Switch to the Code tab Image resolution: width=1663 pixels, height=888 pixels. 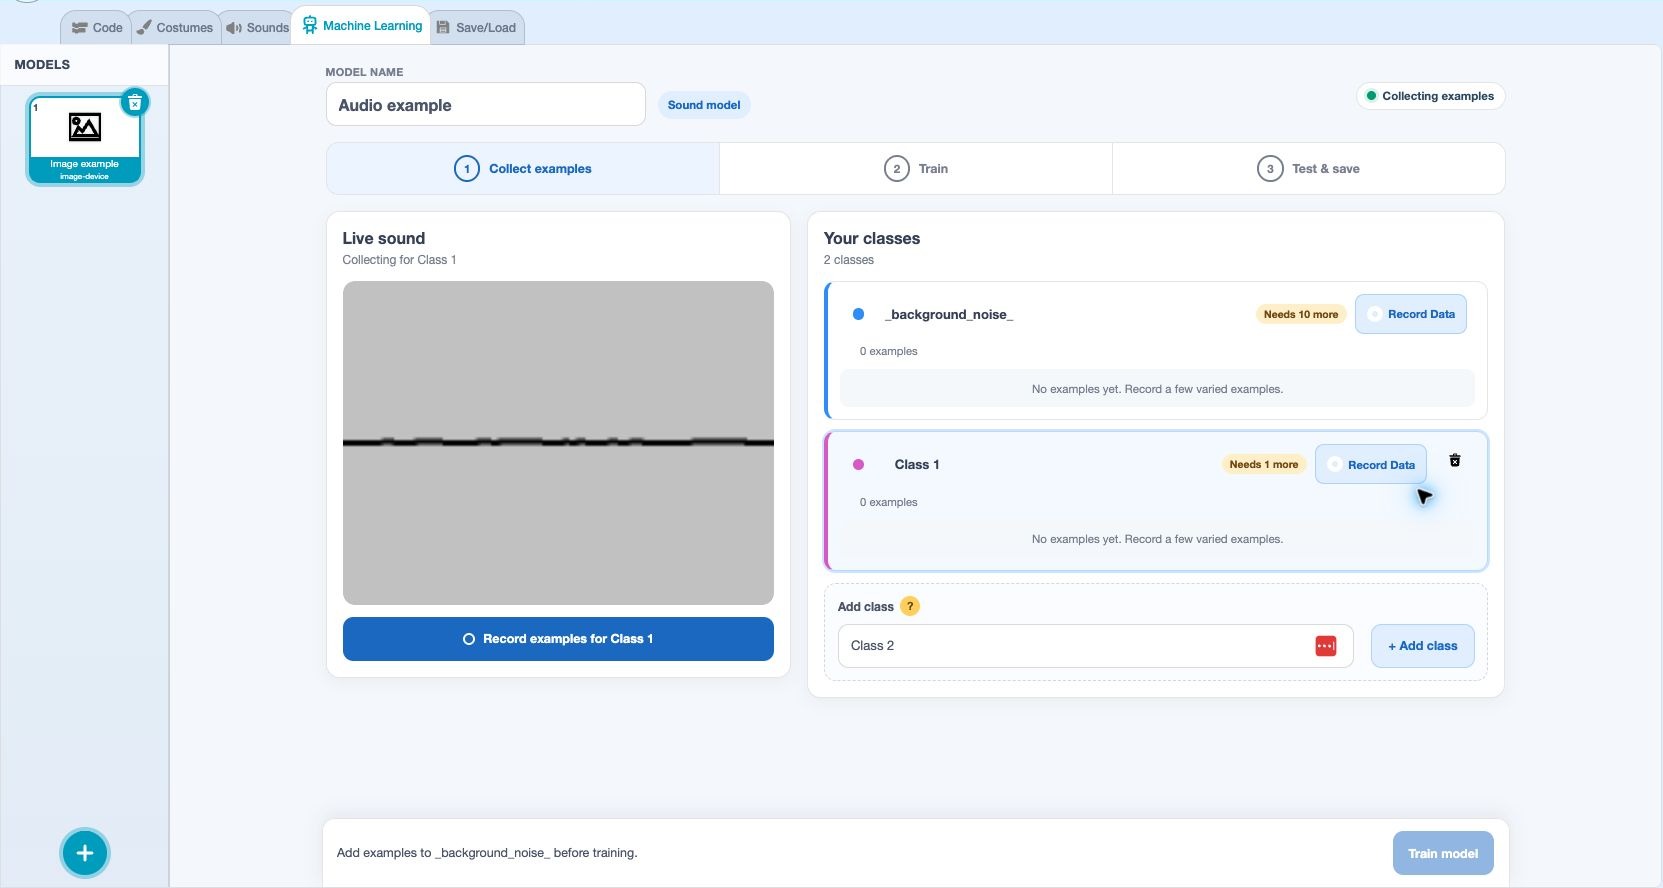(97, 28)
